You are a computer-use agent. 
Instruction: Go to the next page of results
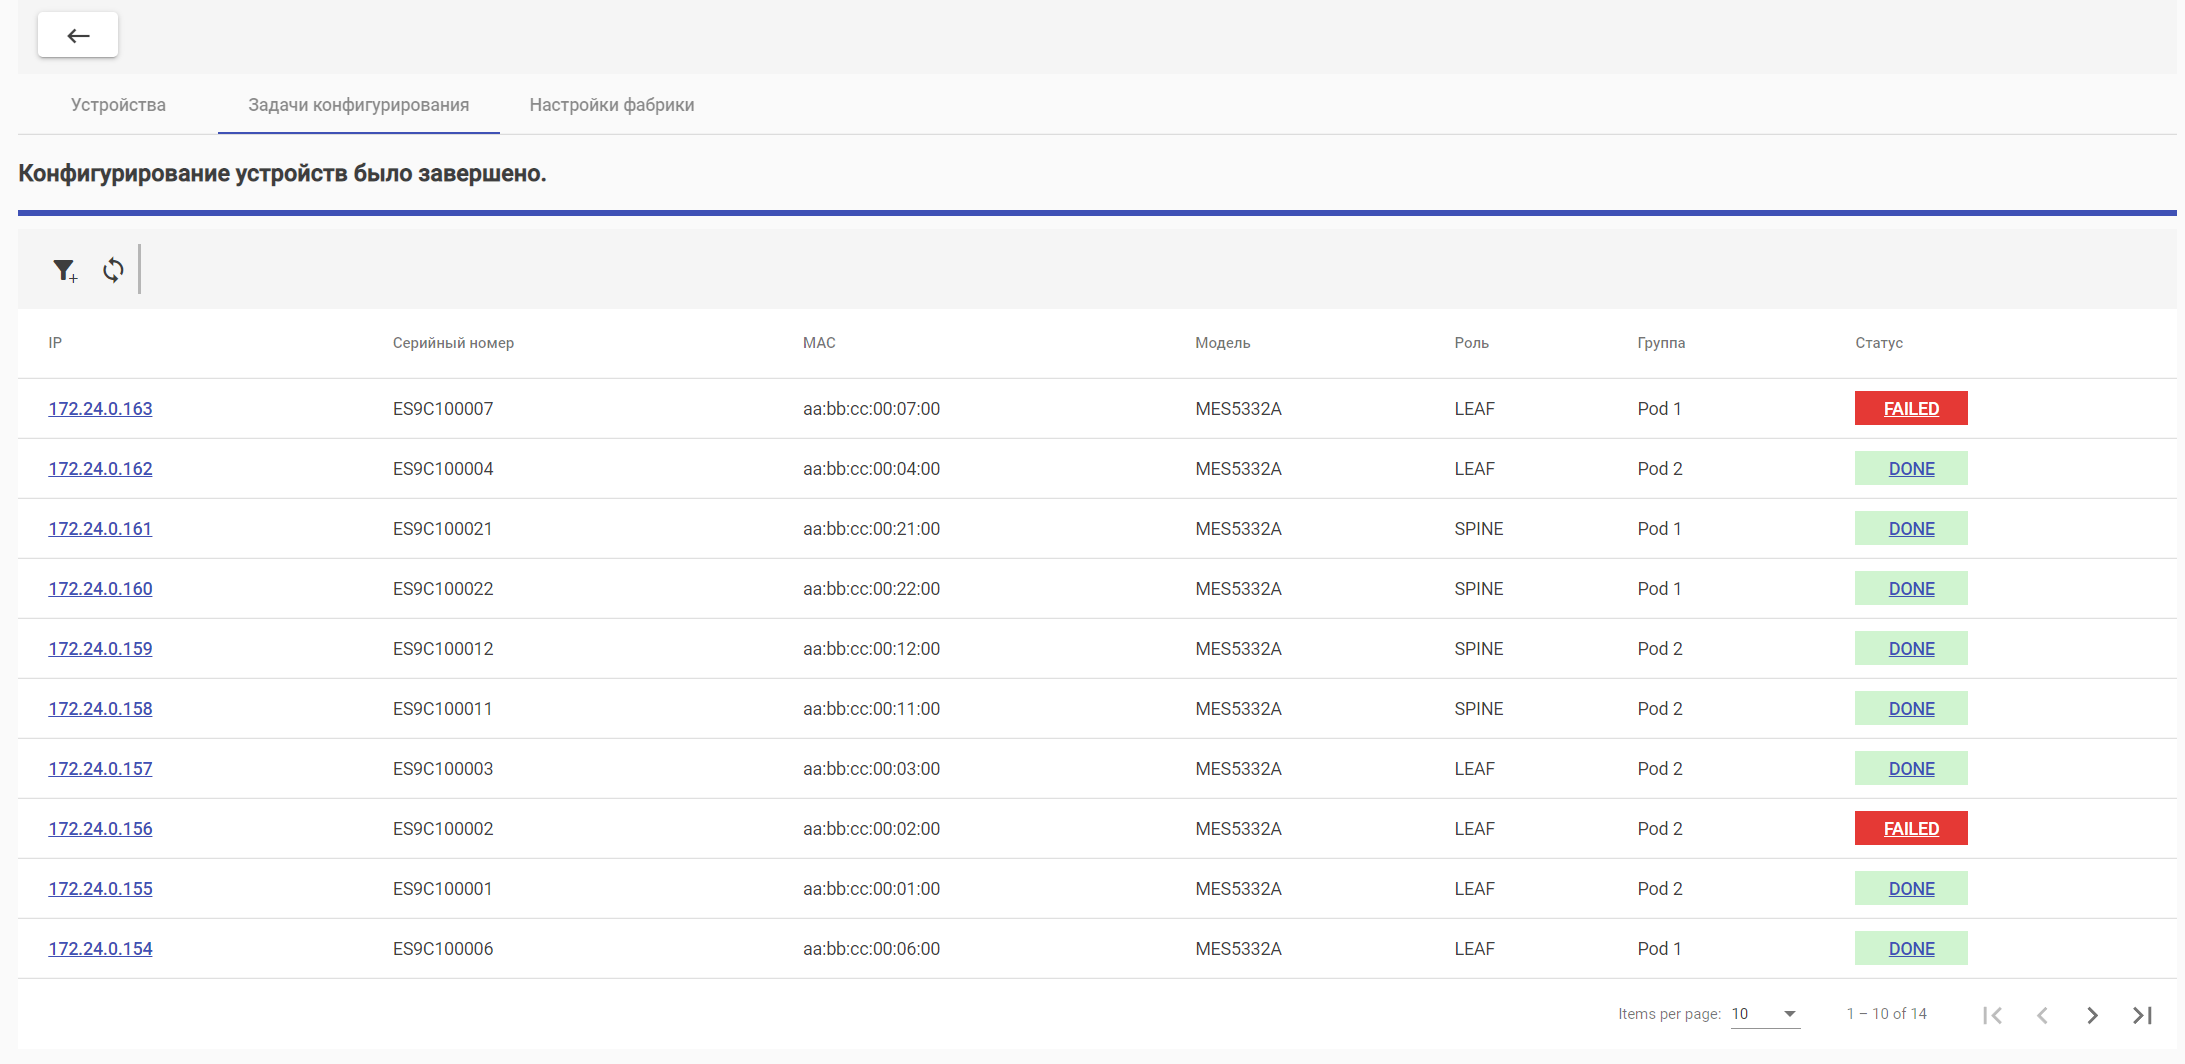click(x=2092, y=1015)
